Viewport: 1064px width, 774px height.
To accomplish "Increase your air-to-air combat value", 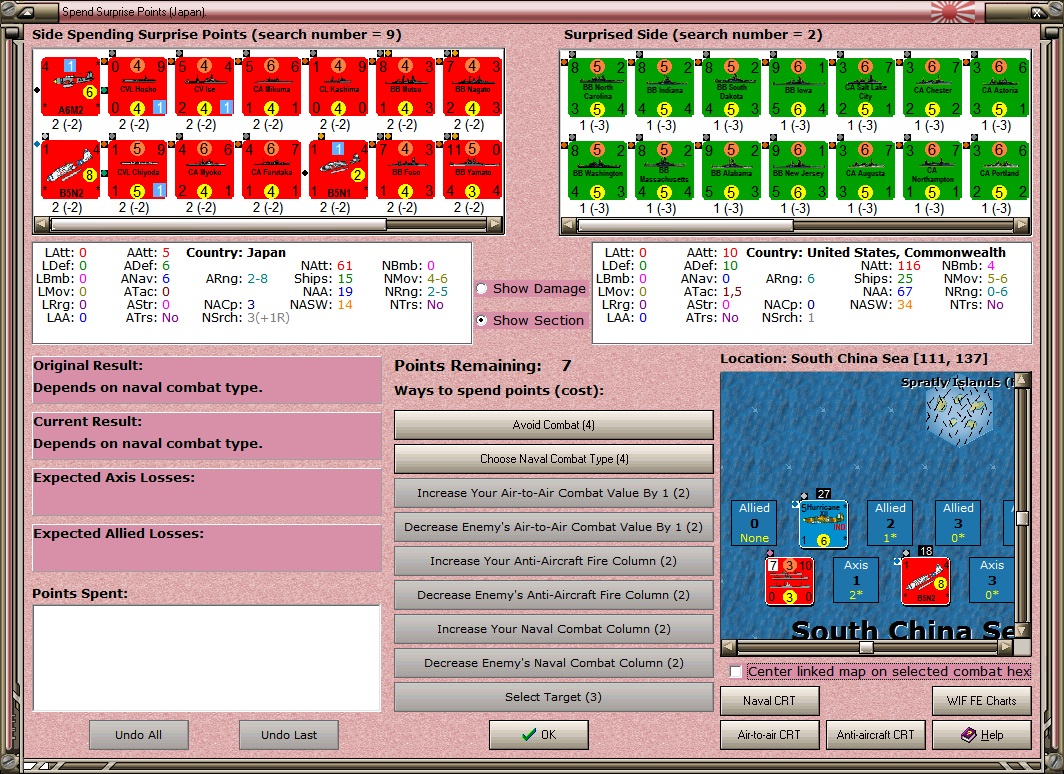I will point(554,493).
